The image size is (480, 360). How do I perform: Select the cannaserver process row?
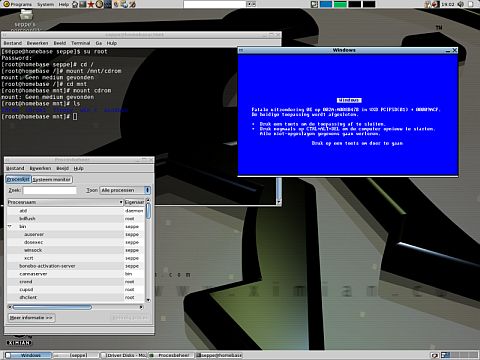click(76, 274)
